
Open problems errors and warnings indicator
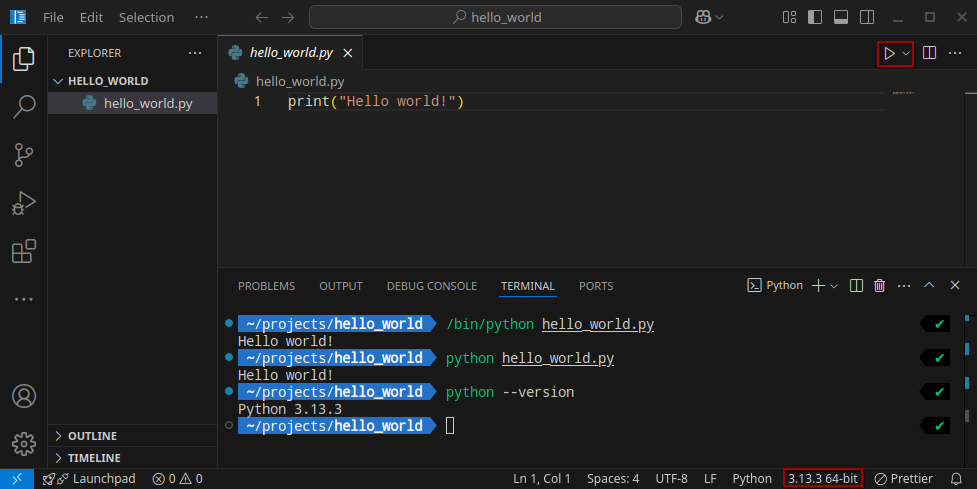pyautogui.click(x=178, y=478)
